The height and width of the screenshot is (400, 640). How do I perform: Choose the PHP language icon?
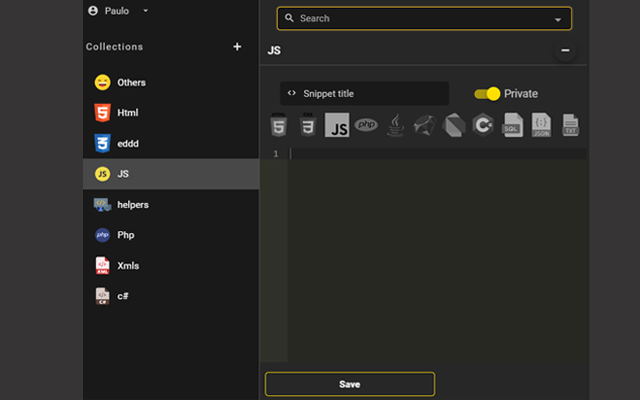click(x=366, y=126)
